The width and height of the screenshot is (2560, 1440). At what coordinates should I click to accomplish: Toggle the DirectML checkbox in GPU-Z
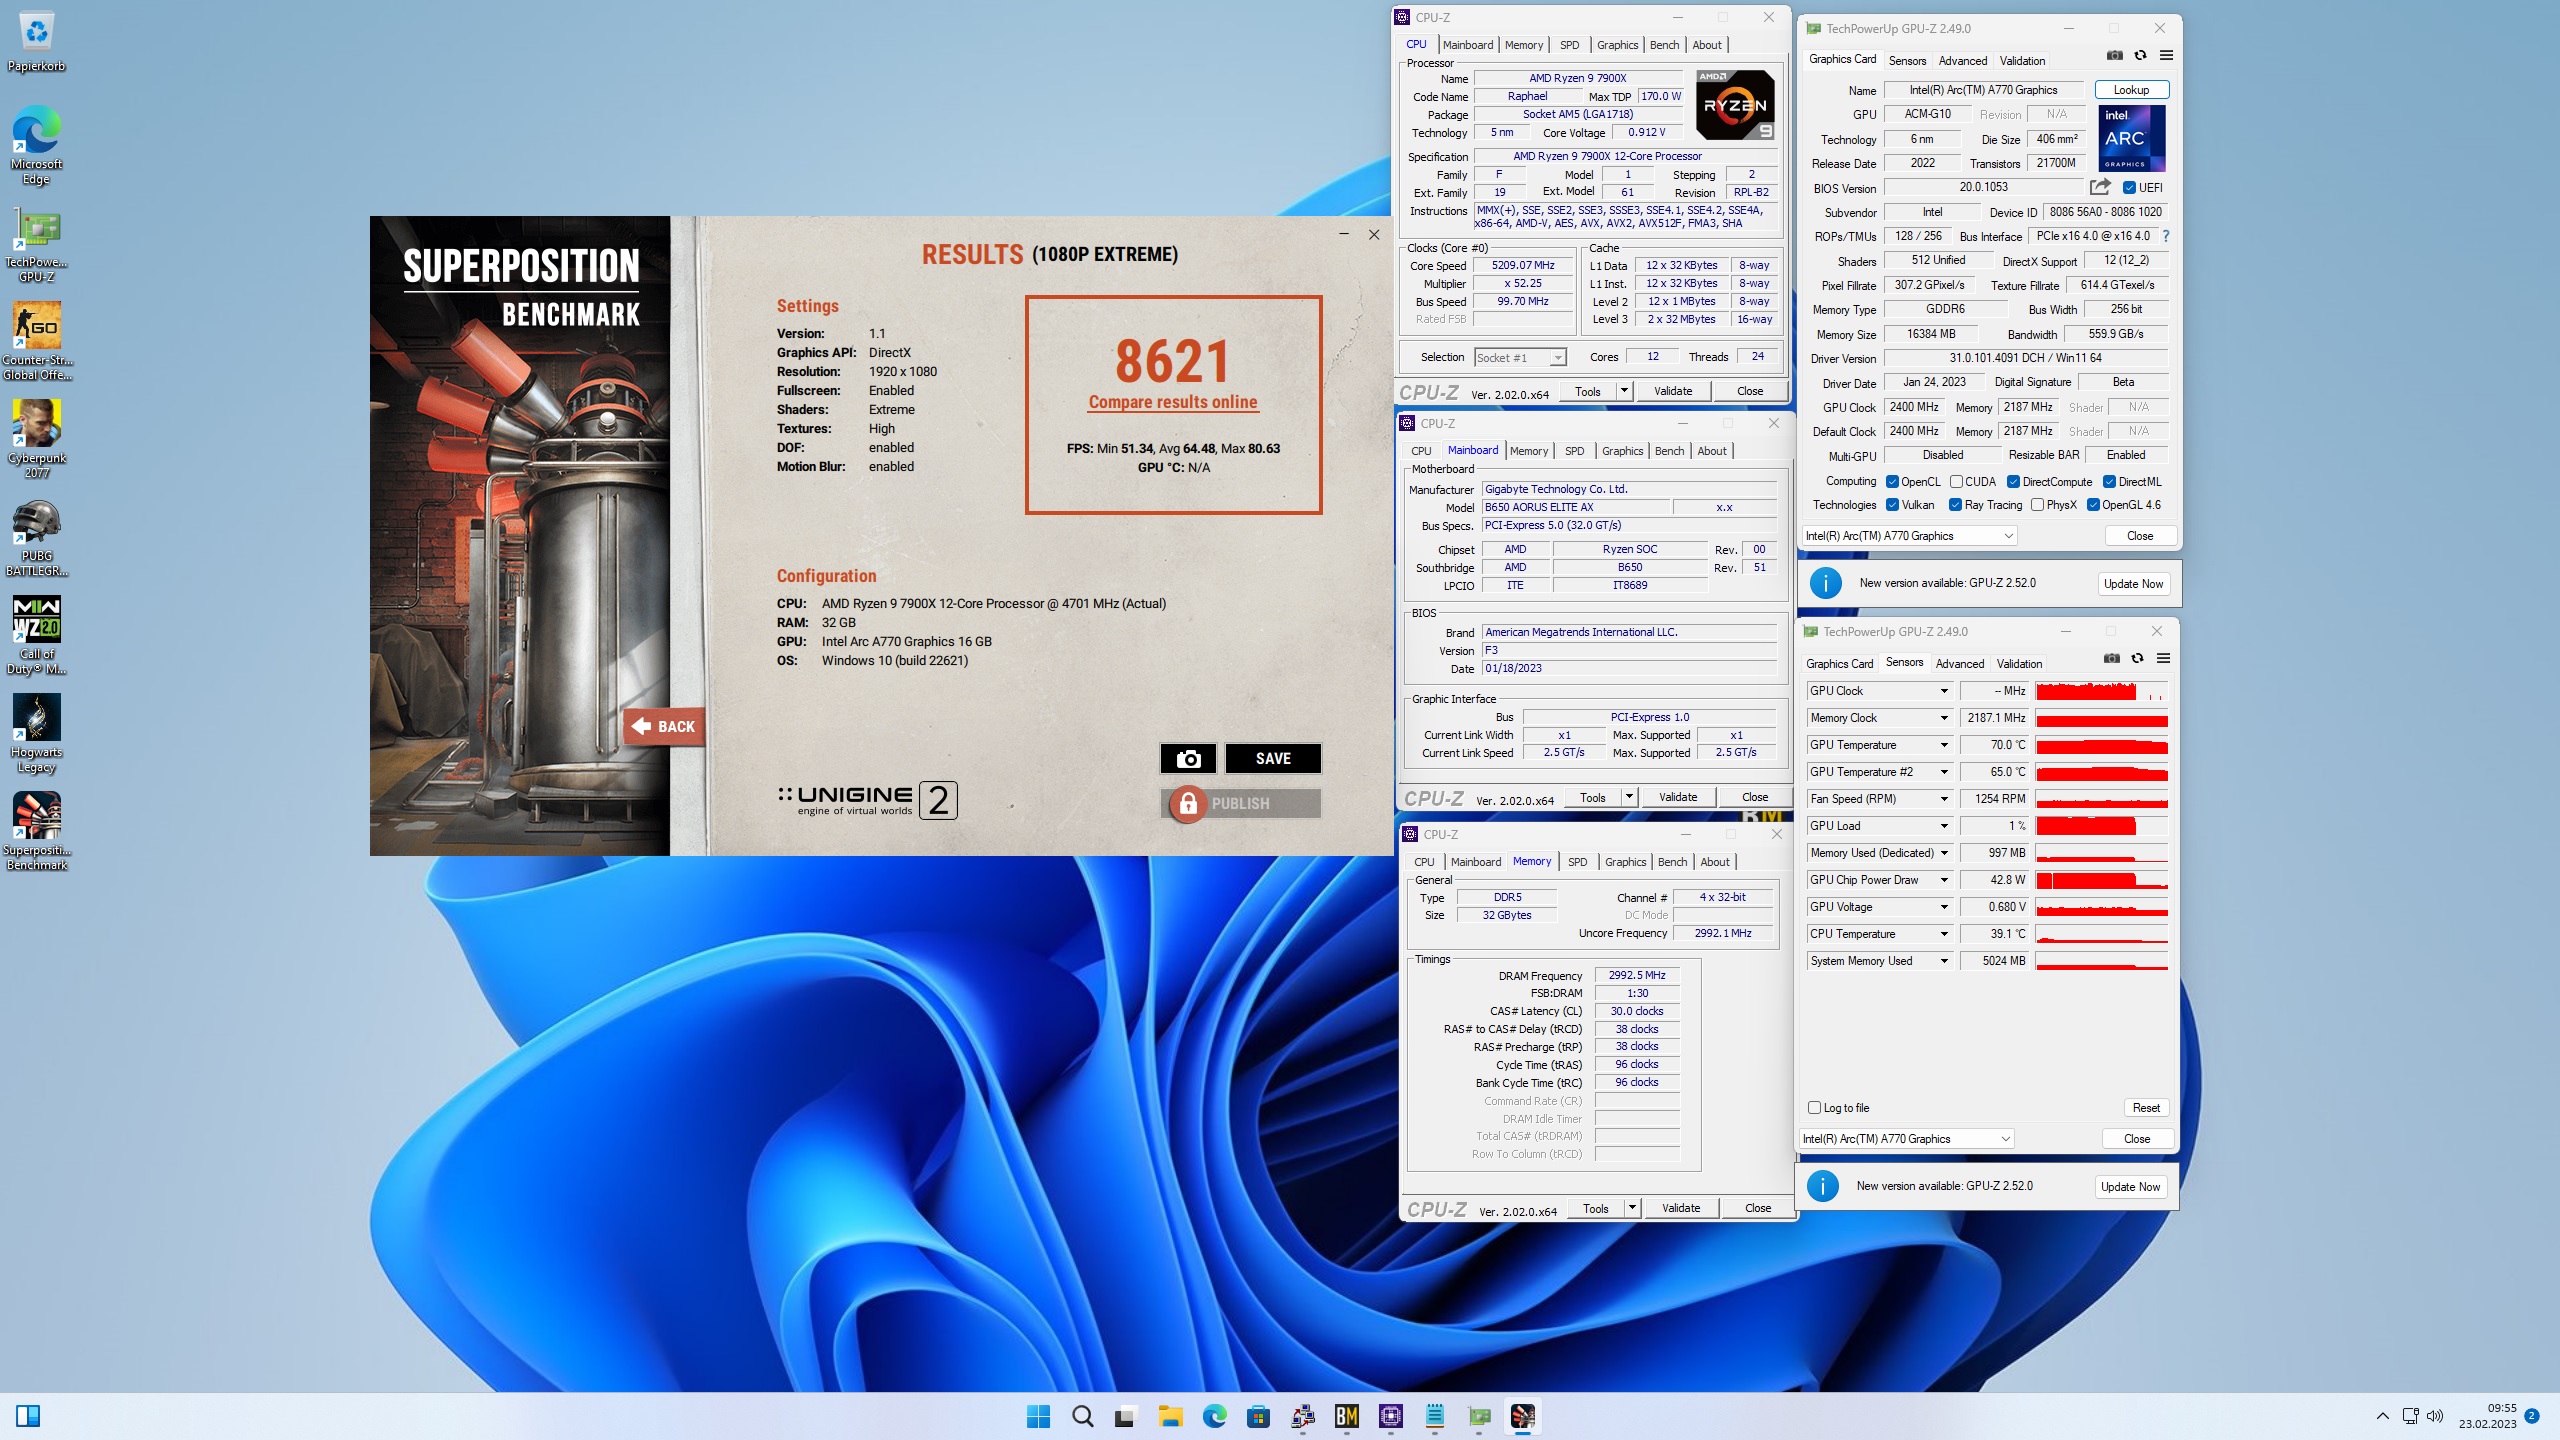click(x=2109, y=482)
